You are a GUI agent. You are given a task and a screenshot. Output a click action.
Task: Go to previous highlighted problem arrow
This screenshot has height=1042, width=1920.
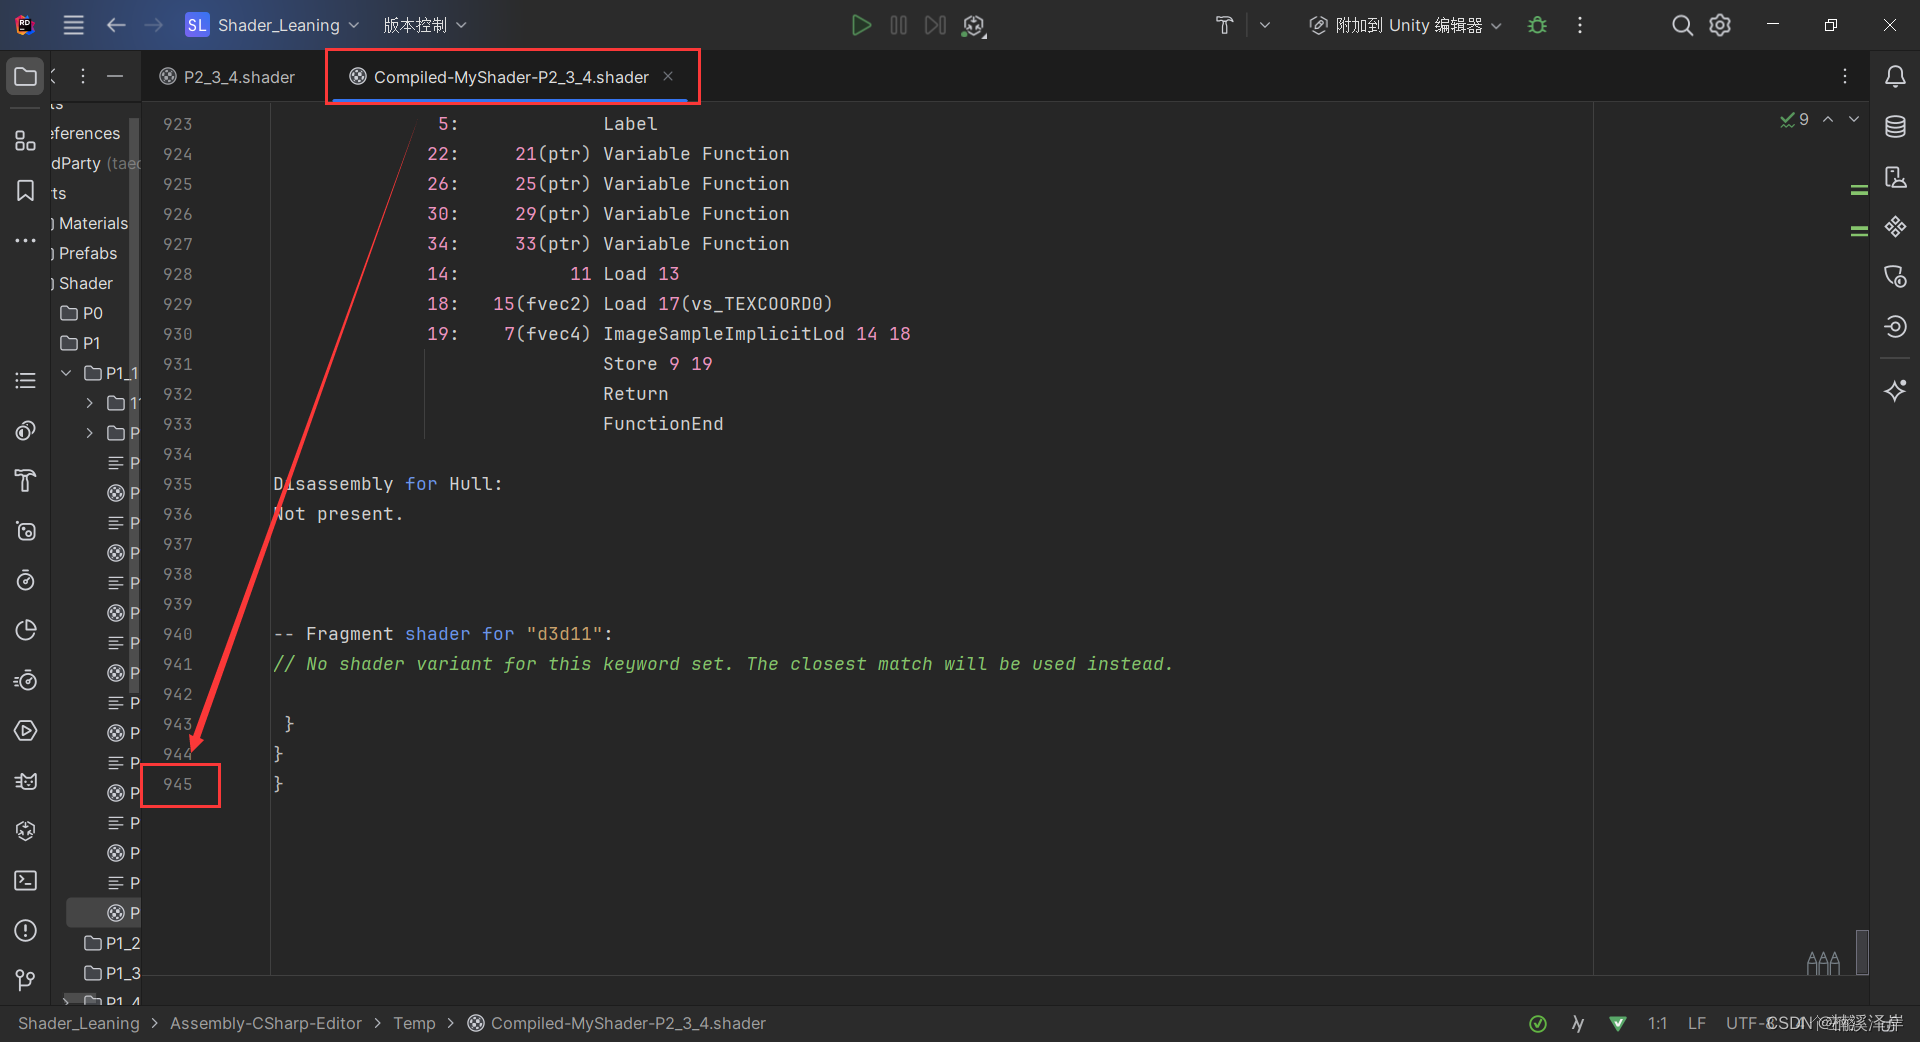tap(1828, 119)
